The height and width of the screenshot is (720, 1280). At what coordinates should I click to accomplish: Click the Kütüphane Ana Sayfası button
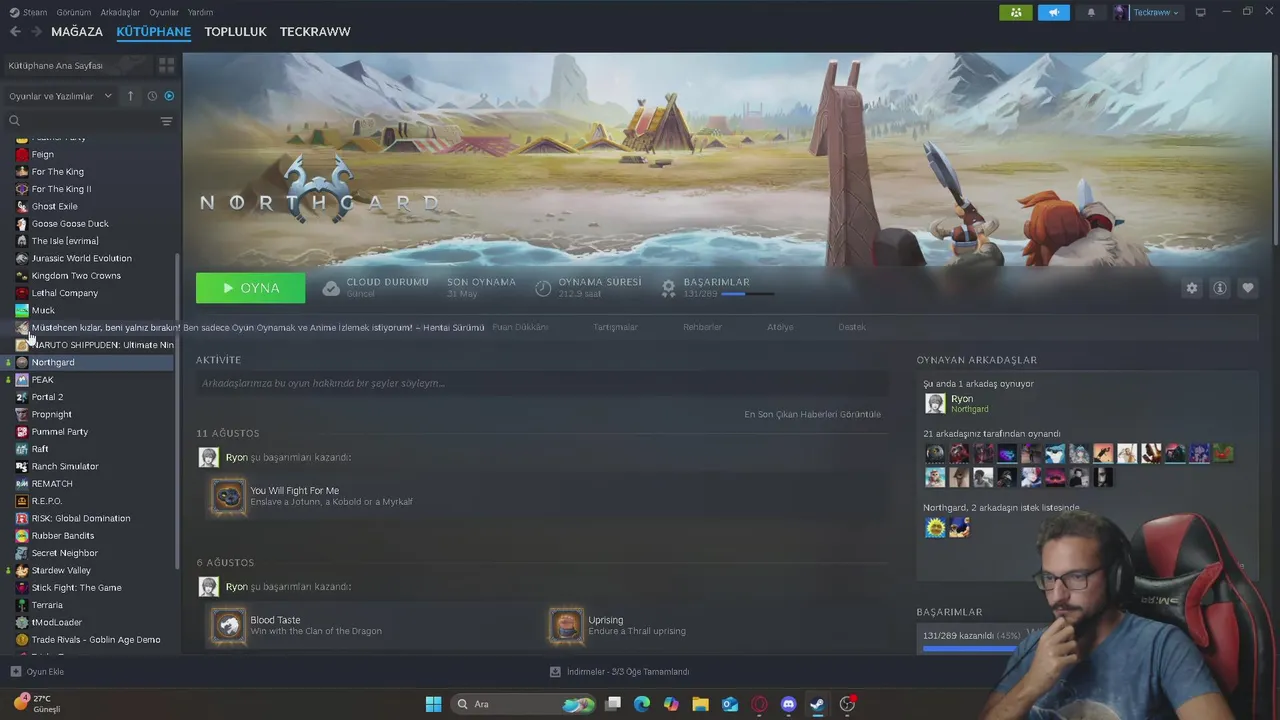[78, 65]
